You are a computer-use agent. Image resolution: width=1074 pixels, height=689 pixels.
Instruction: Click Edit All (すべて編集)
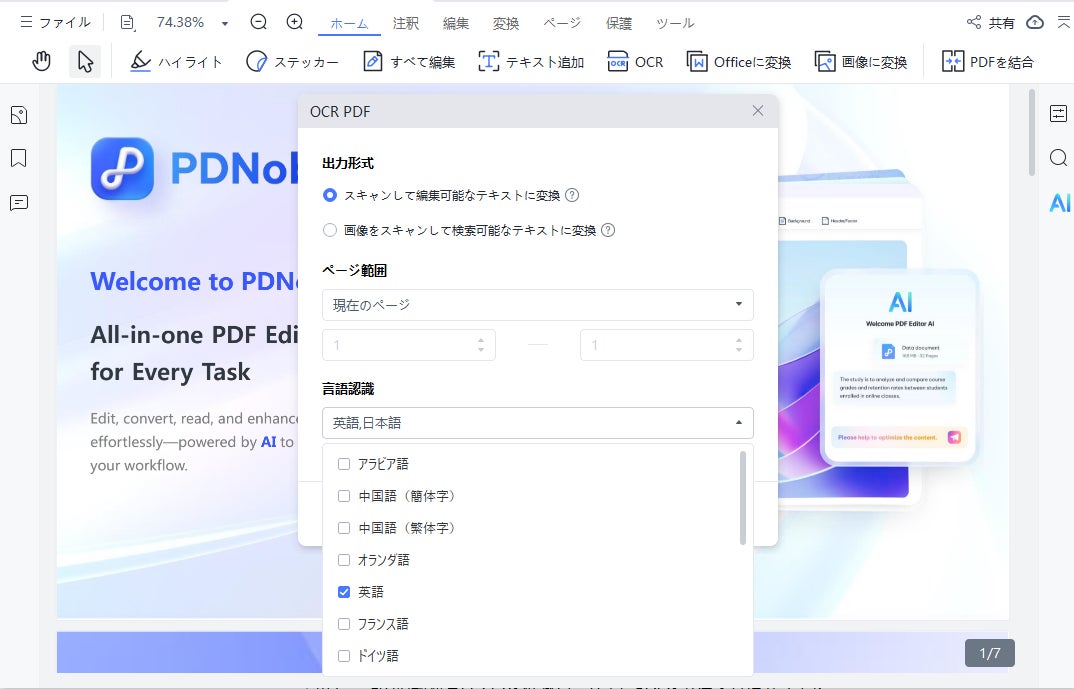[409, 62]
